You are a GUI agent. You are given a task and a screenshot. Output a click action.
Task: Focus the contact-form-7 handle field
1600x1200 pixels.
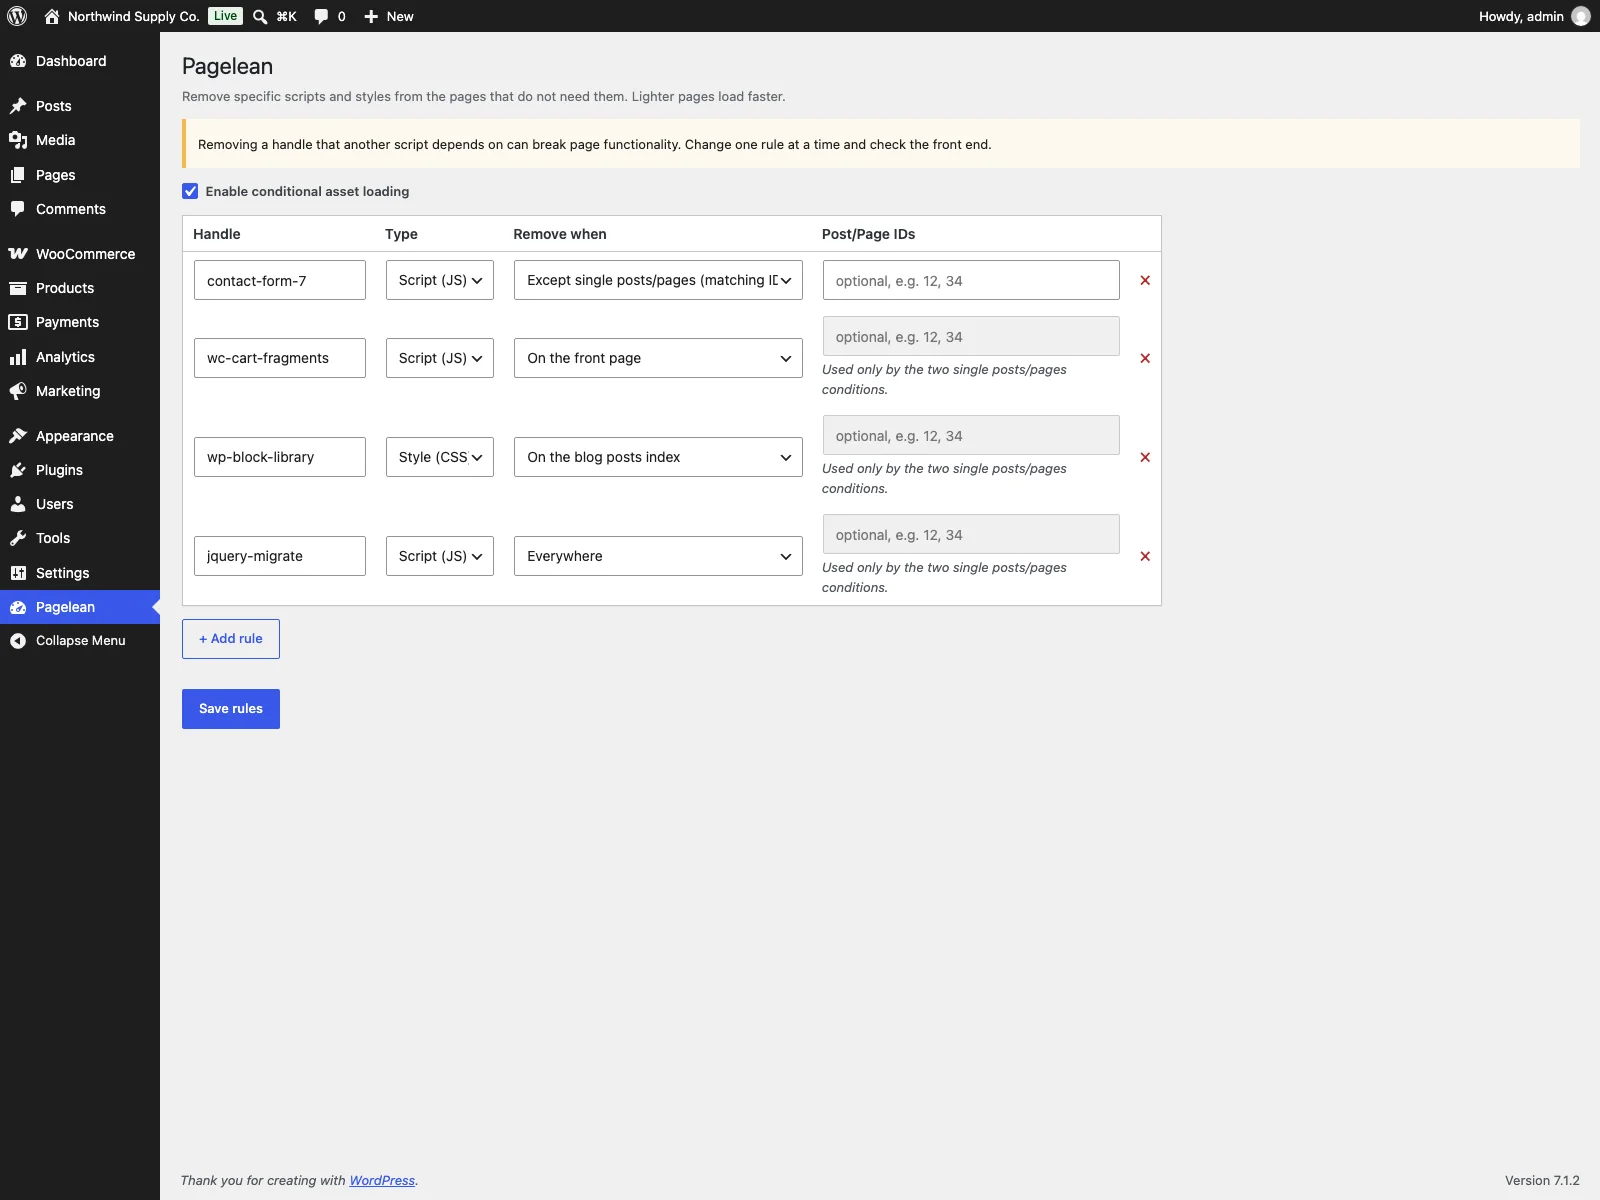(x=280, y=280)
